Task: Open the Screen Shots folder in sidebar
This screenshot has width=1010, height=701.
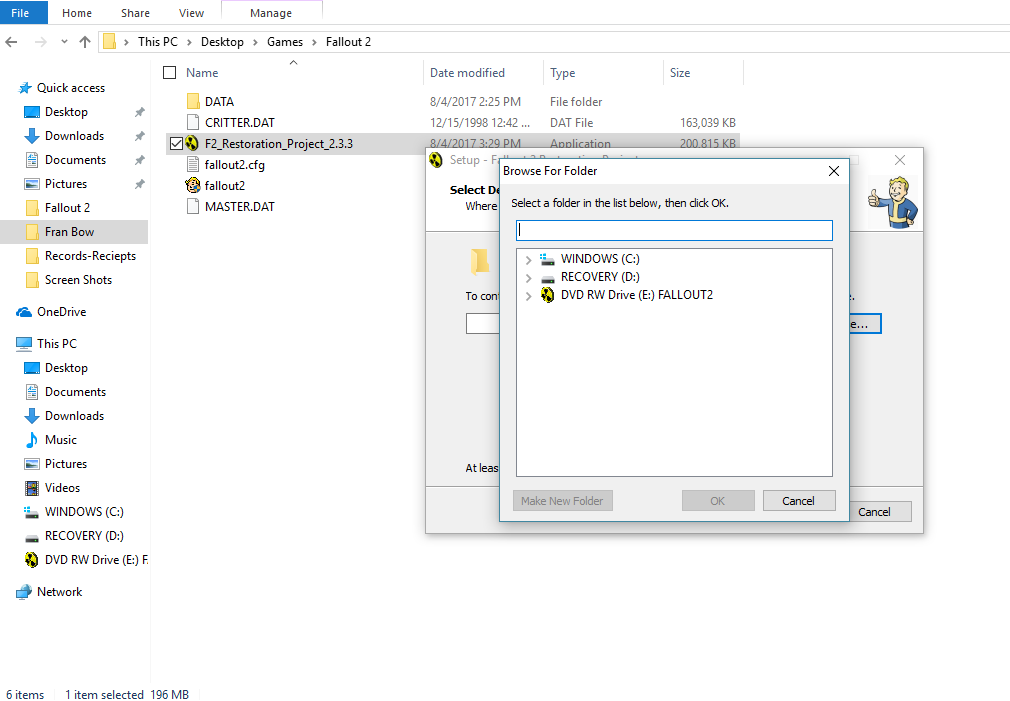Action: click(78, 280)
